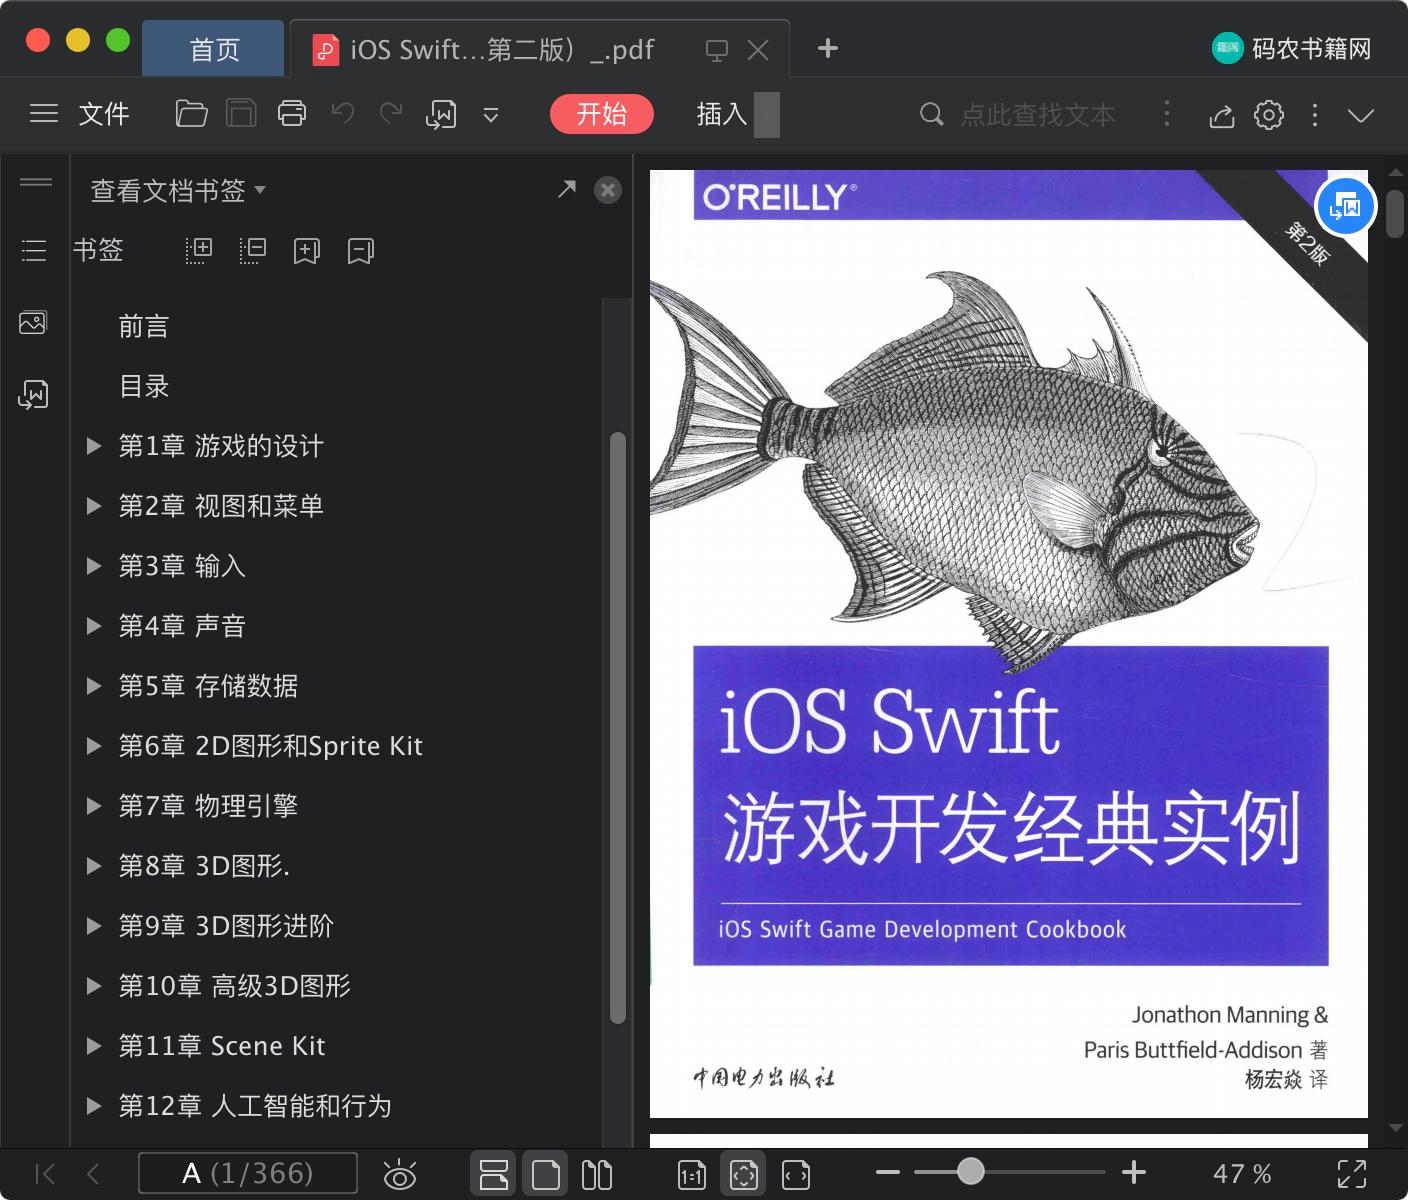Screen dimensions: 1408x1200
Task: Switch to the 首页 tab
Action: tap(214, 49)
